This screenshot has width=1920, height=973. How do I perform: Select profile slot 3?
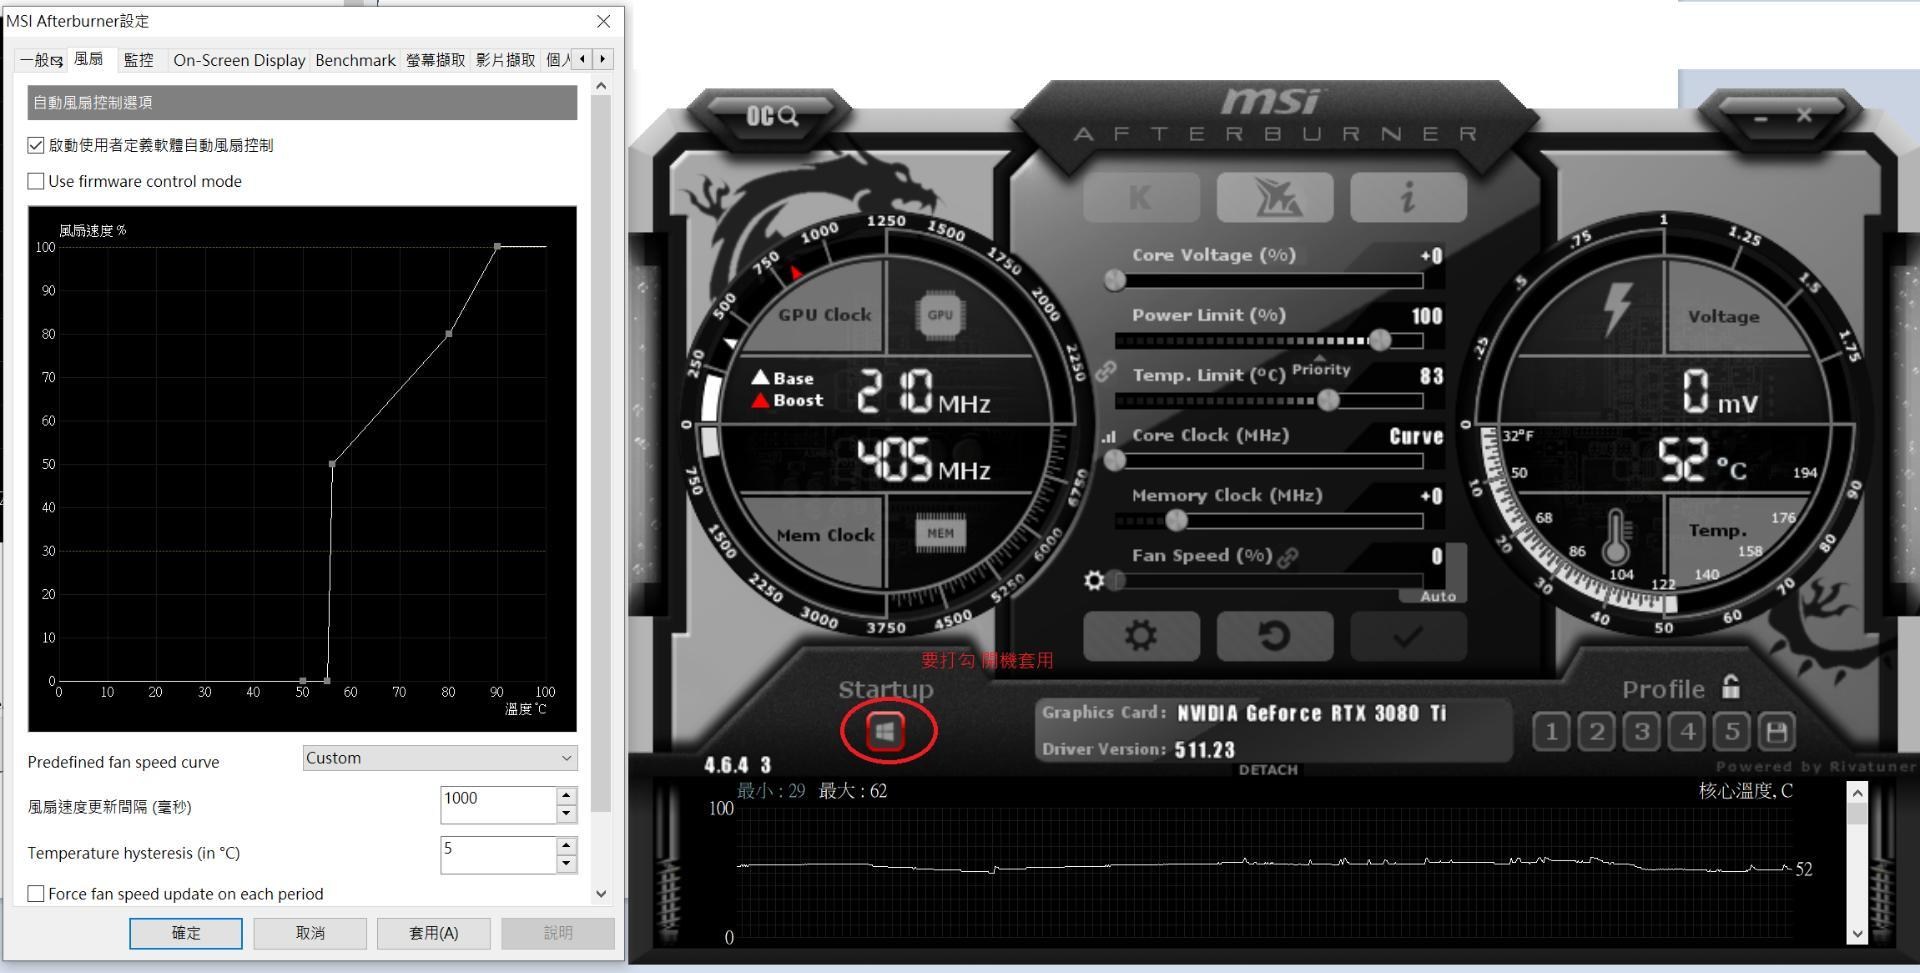point(1641,732)
